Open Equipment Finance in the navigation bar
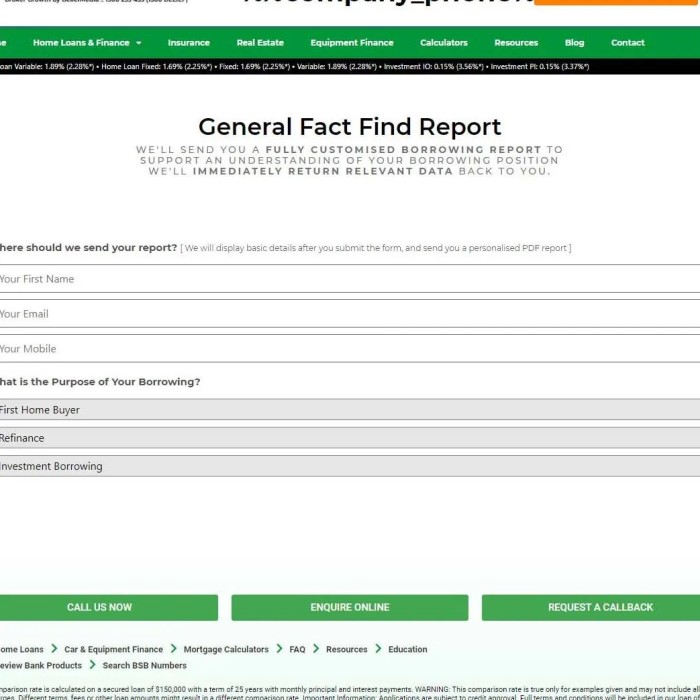This screenshot has width=700, height=700. pyautogui.click(x=351, y=43)
